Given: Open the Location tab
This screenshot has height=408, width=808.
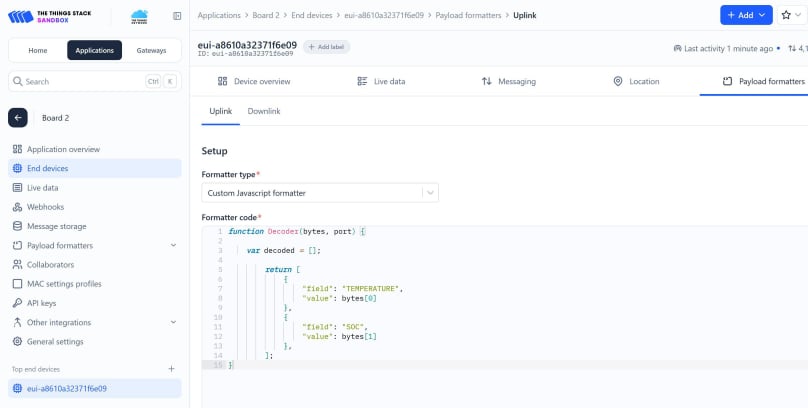Looking at the screenshot, I should (x=636, y=81).
